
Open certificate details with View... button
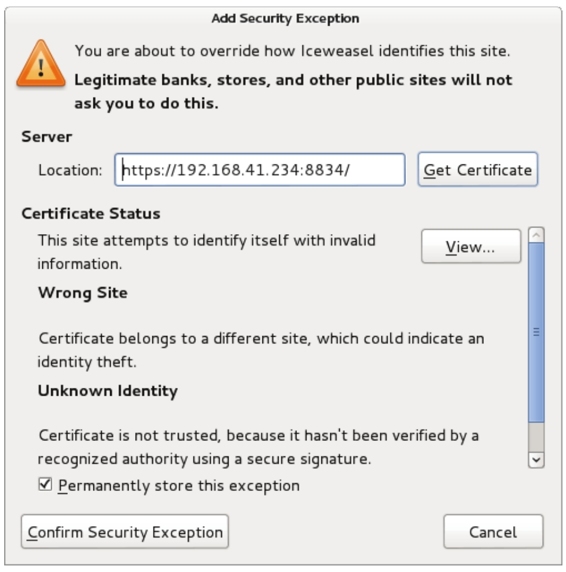click(x=471, y=246)
